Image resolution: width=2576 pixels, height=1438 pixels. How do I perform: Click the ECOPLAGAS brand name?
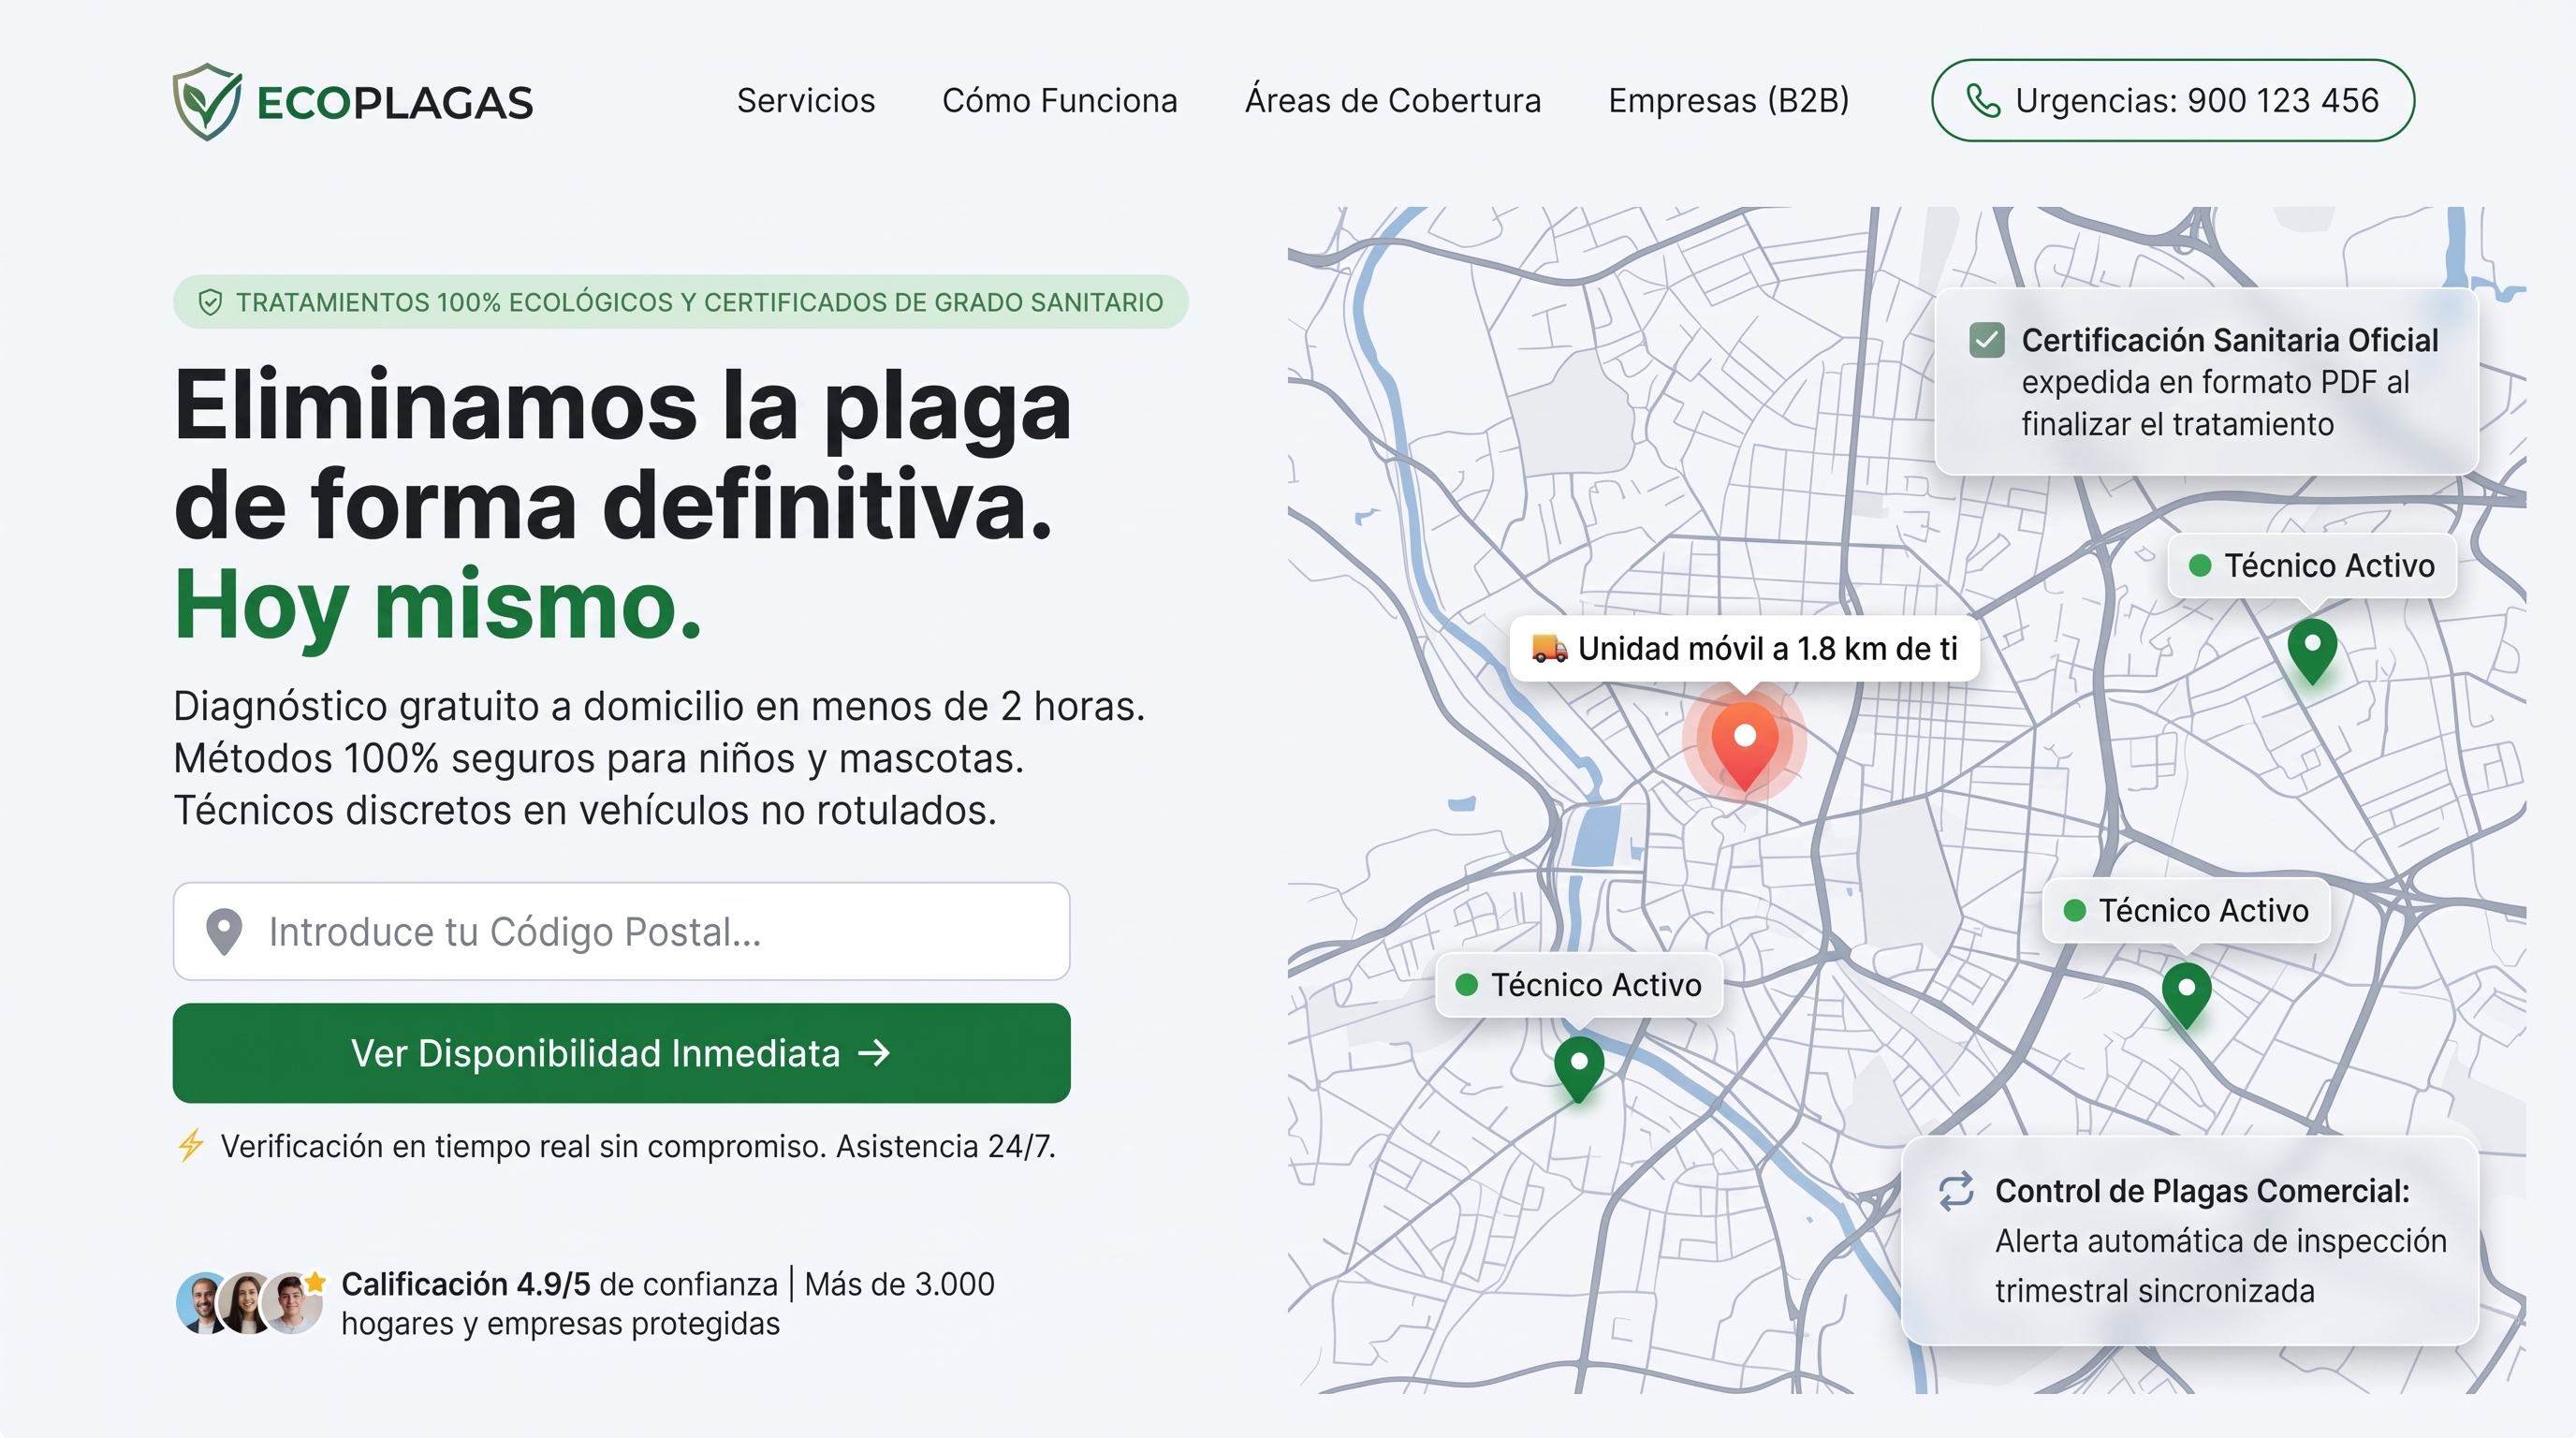pyautogui.click(x=395, y=103)
